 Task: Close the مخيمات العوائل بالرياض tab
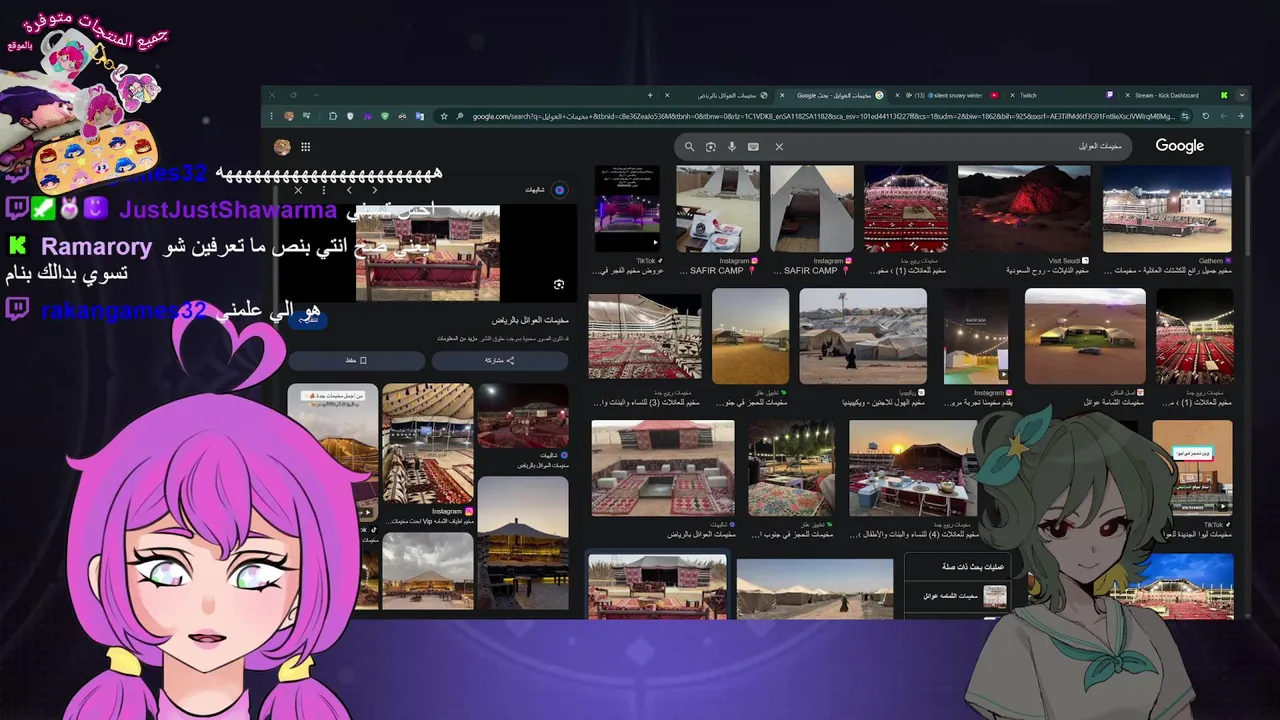point(667,95)
